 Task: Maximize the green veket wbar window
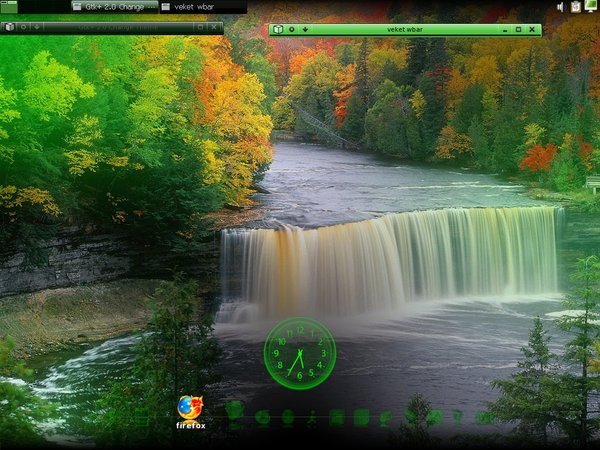coord(519,29)
